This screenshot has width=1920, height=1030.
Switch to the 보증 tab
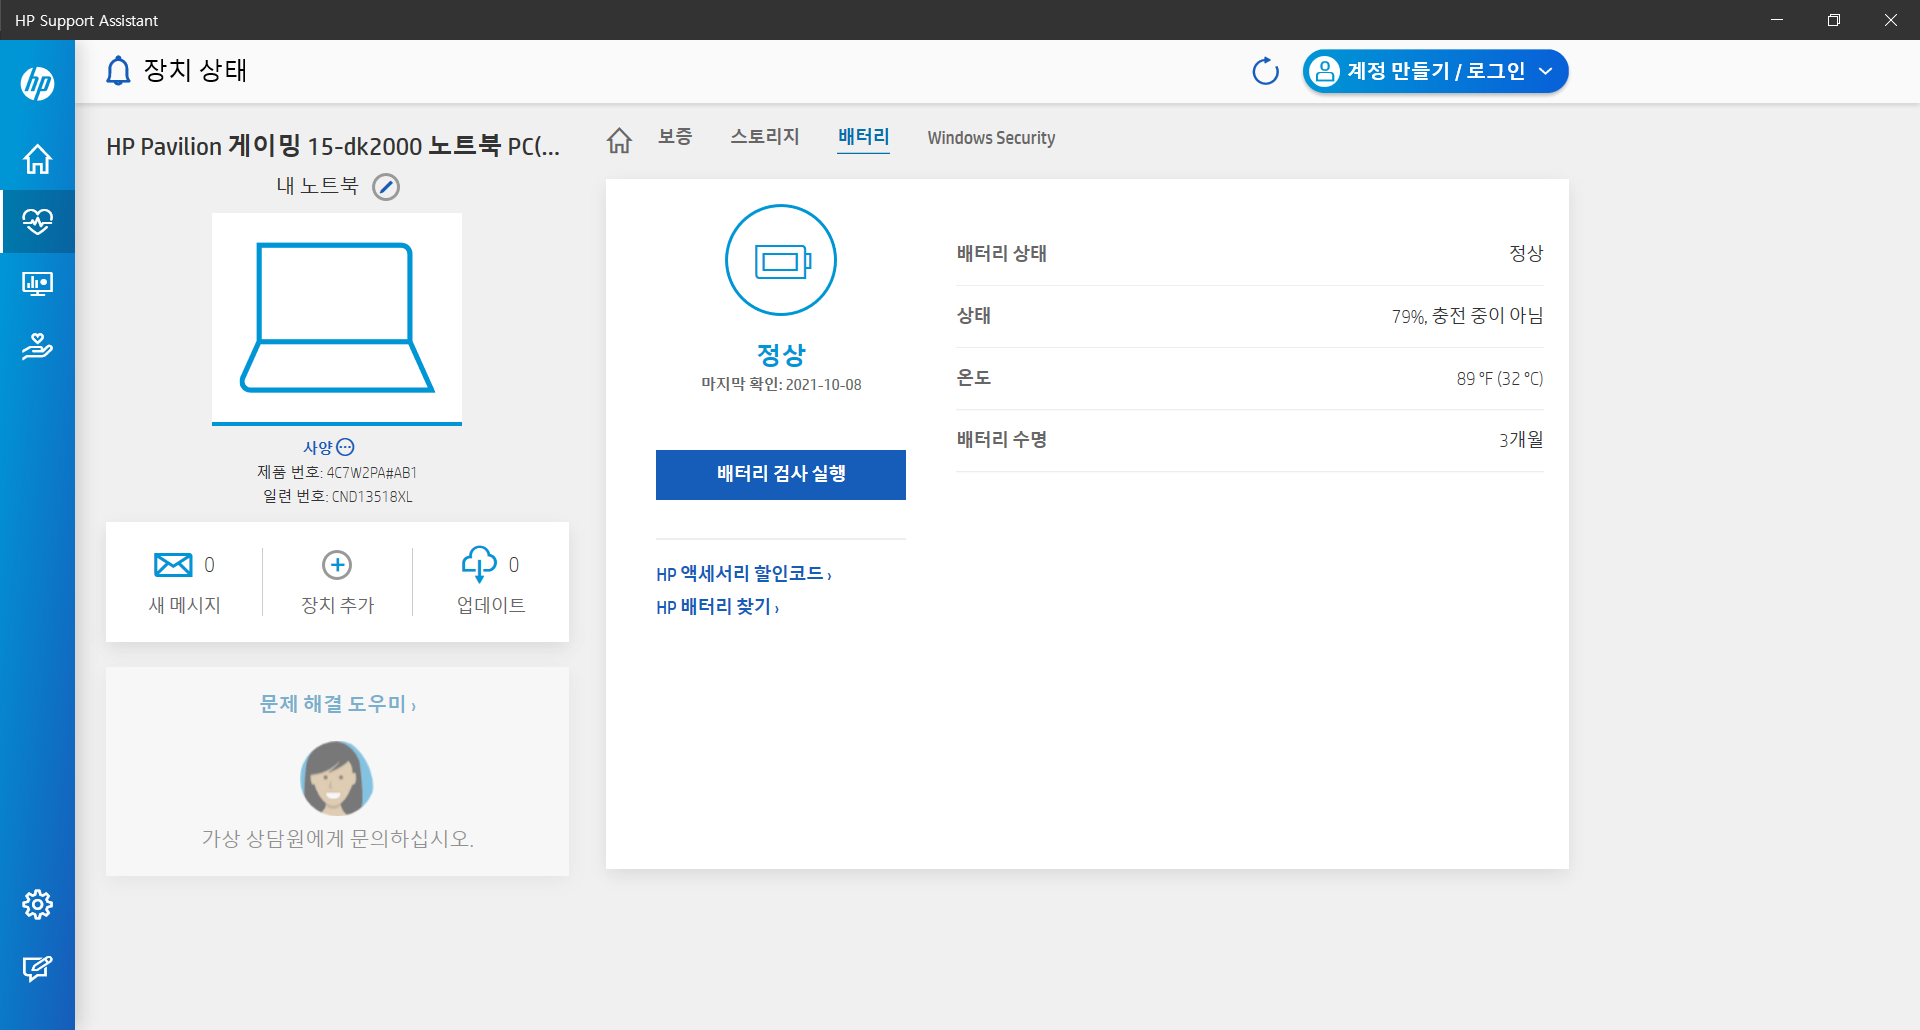pos(675,137)
